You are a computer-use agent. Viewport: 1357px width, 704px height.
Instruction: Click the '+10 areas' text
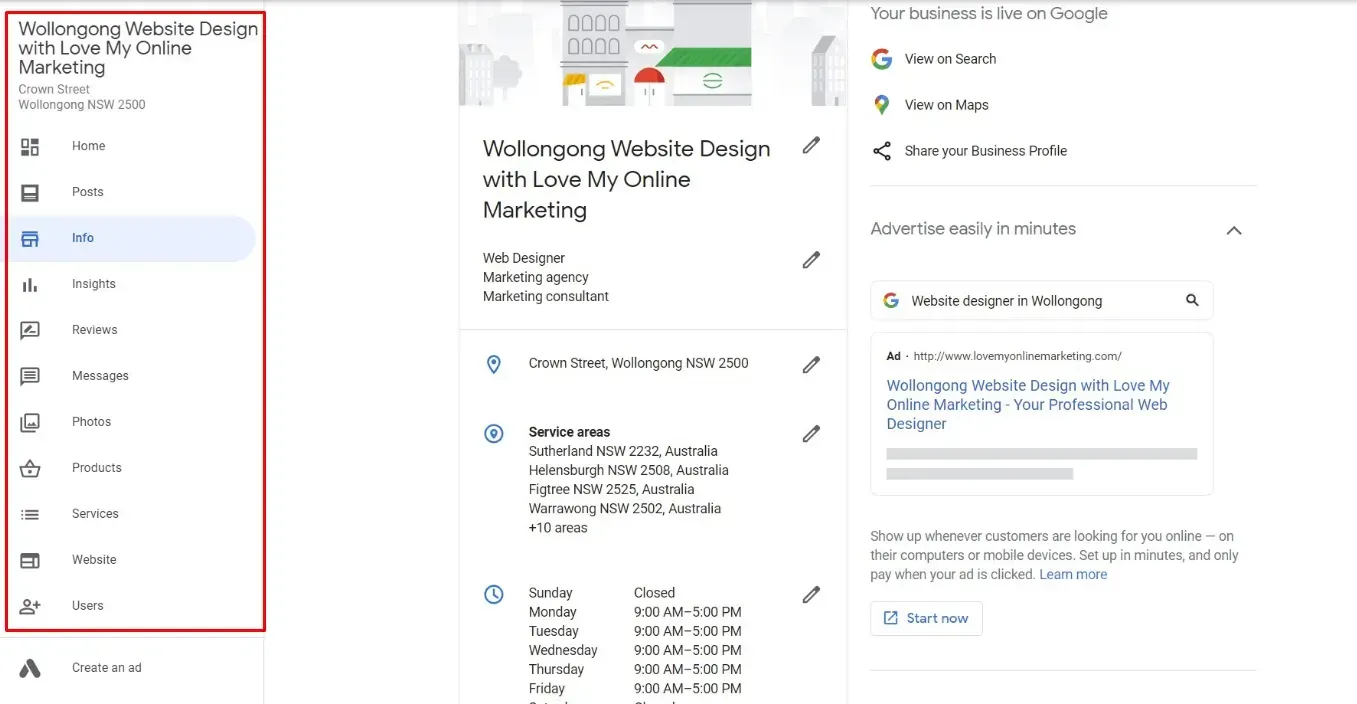click(x=558, y=528)
